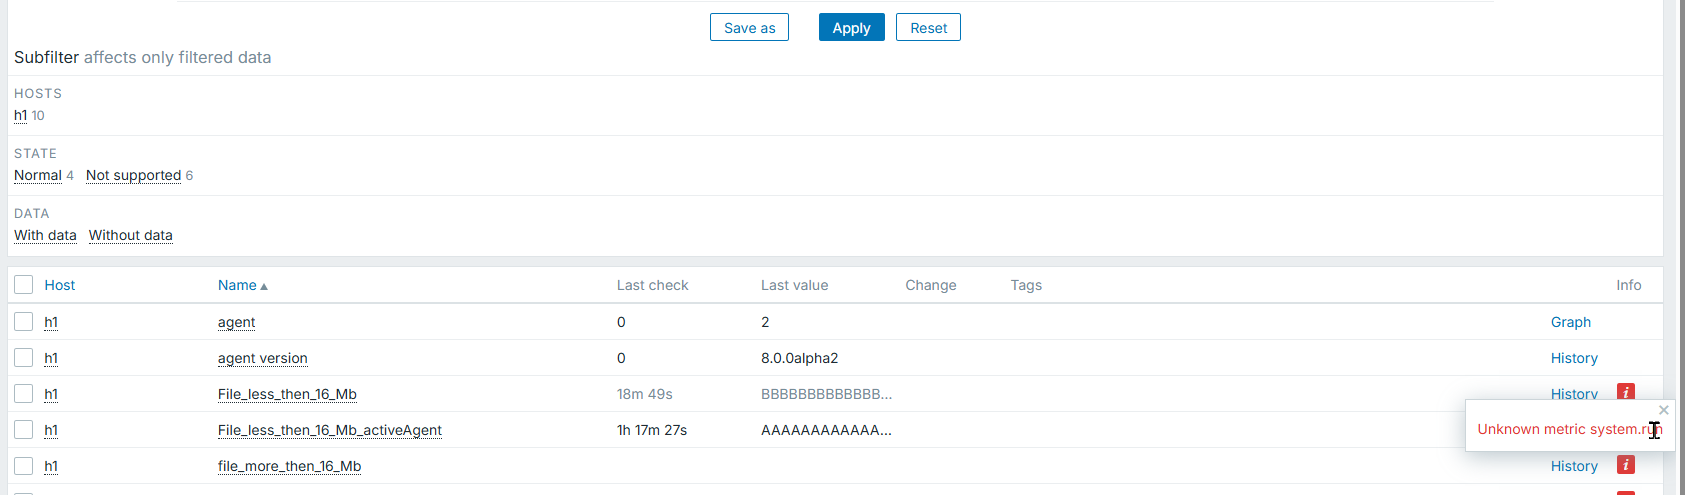Open History for agent version item
1685x495 pixels.
tap(1574, 358)
